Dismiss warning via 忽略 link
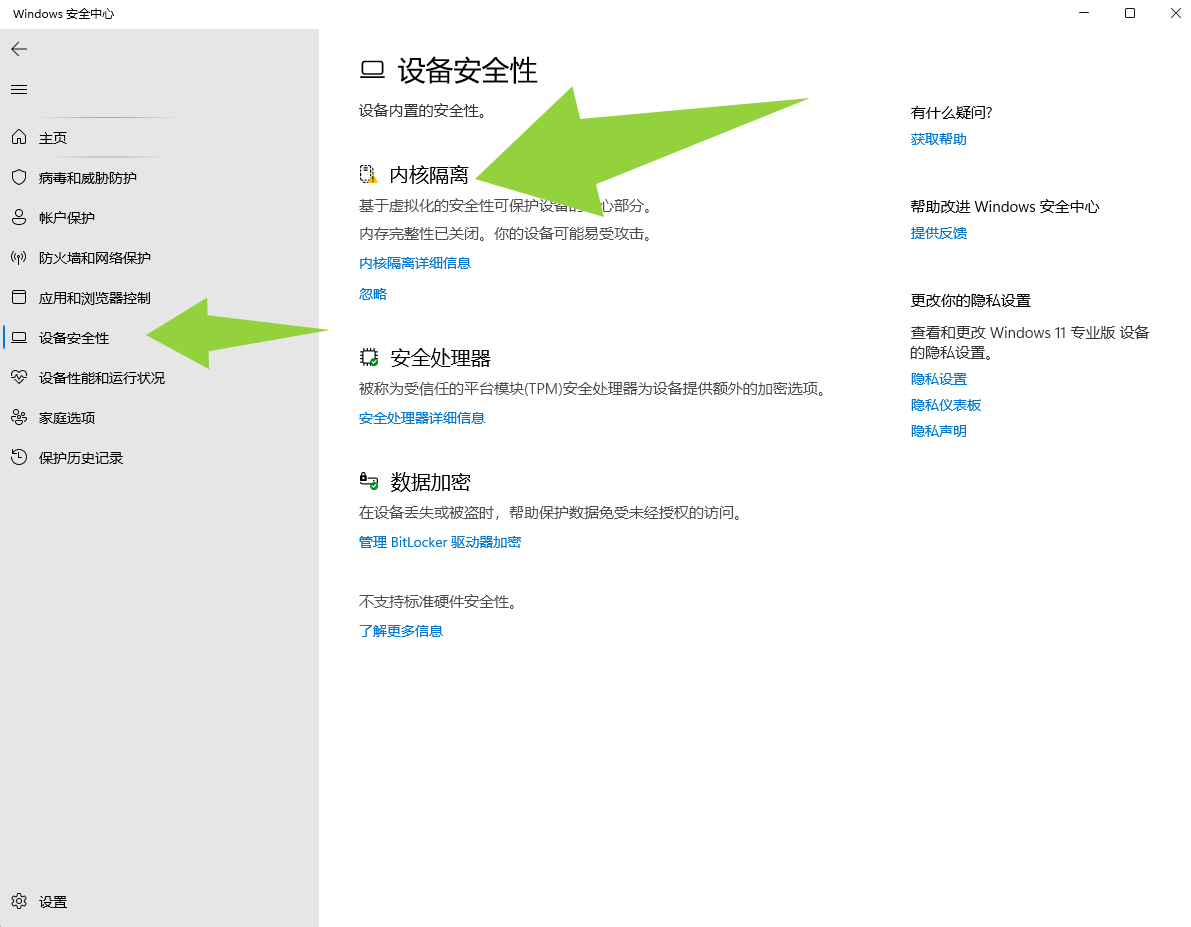The height and width of the screenshot is (927, 1191). pos(372,294)
